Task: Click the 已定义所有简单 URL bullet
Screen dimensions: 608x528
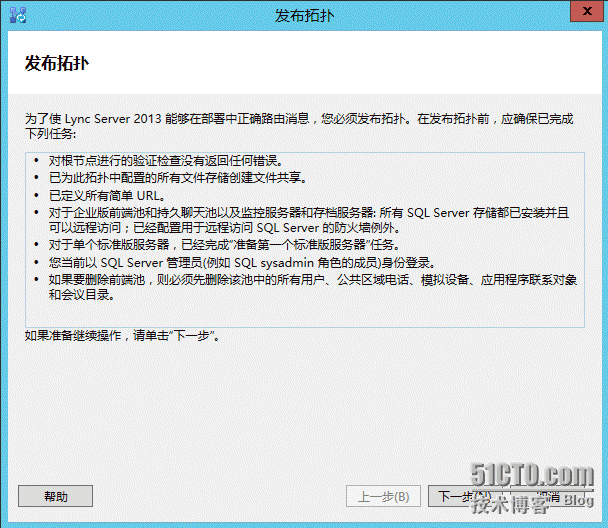Action: 108,195
